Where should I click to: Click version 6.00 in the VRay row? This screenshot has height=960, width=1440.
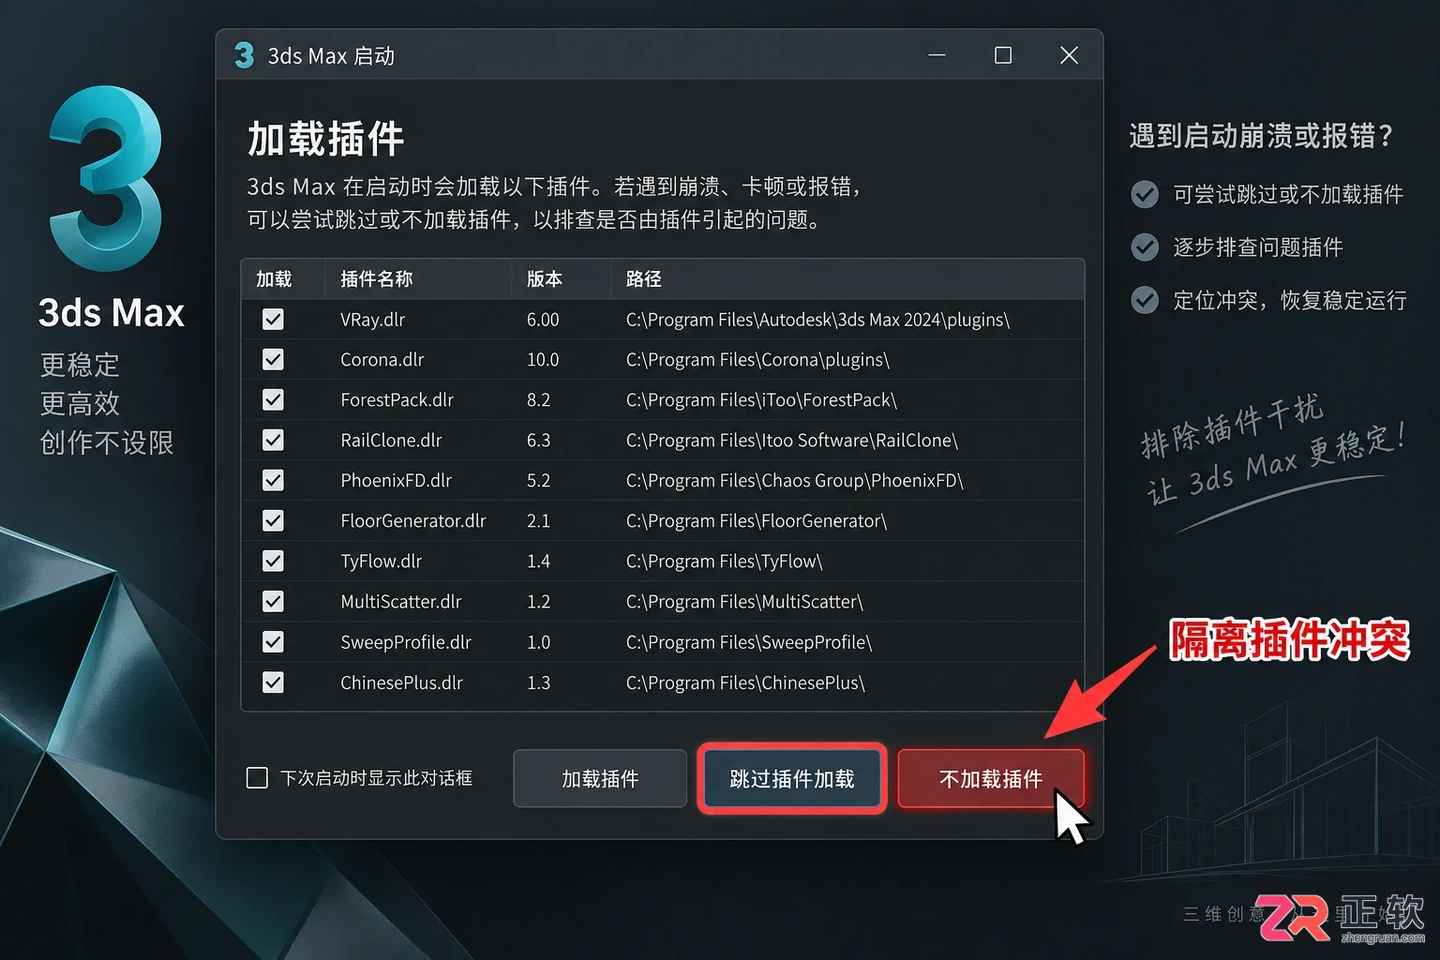pyautogui.click(x=543, y=320)
